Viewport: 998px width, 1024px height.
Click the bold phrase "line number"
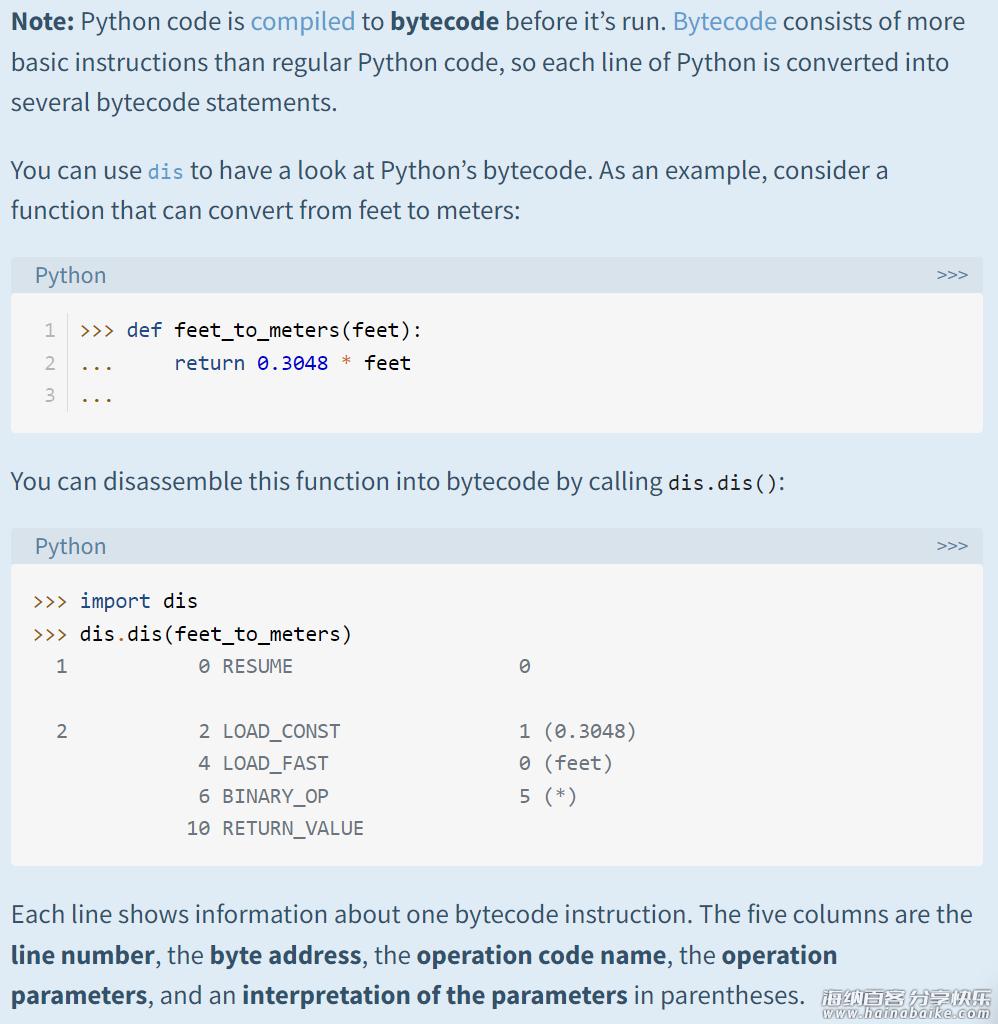82,955
